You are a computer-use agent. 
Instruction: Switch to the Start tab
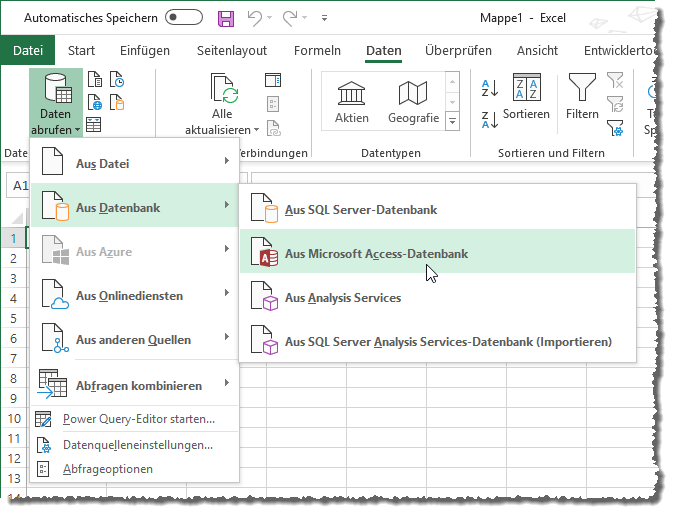81,50
